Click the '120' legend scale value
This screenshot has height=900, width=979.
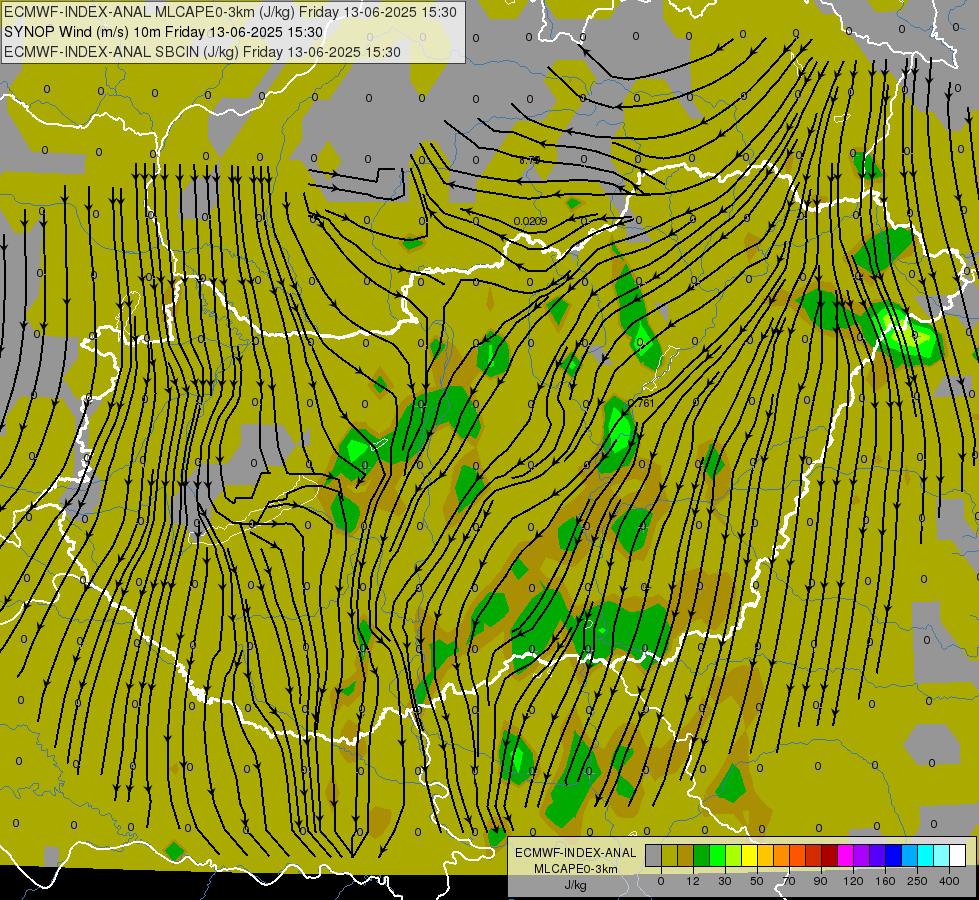point(854,881)
